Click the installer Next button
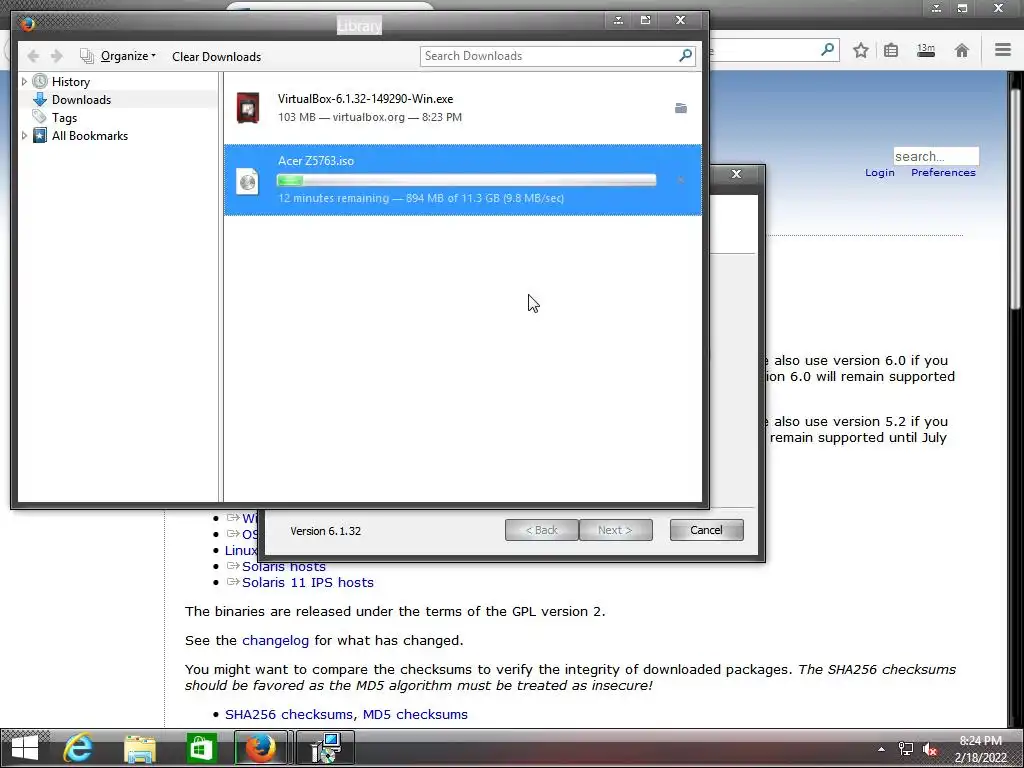 (615, 530)
